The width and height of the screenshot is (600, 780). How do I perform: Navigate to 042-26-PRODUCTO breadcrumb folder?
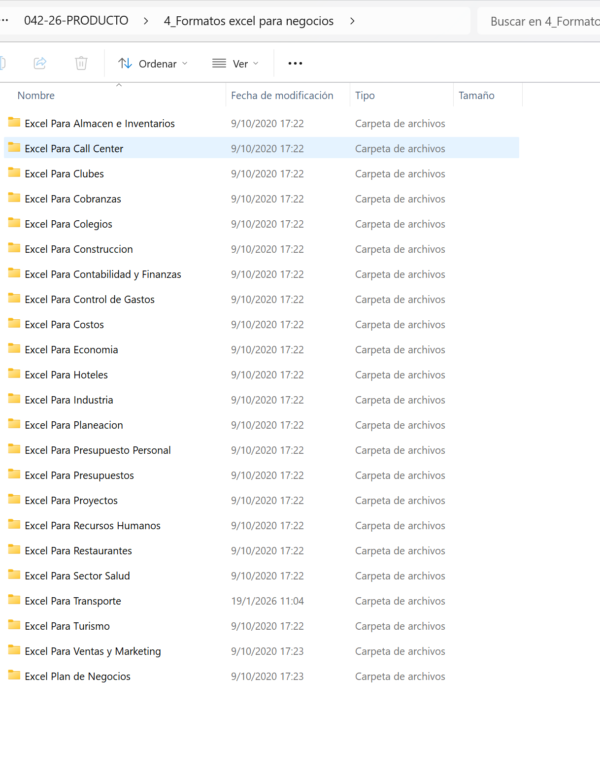pyautogui.click(x=76, y=21)
